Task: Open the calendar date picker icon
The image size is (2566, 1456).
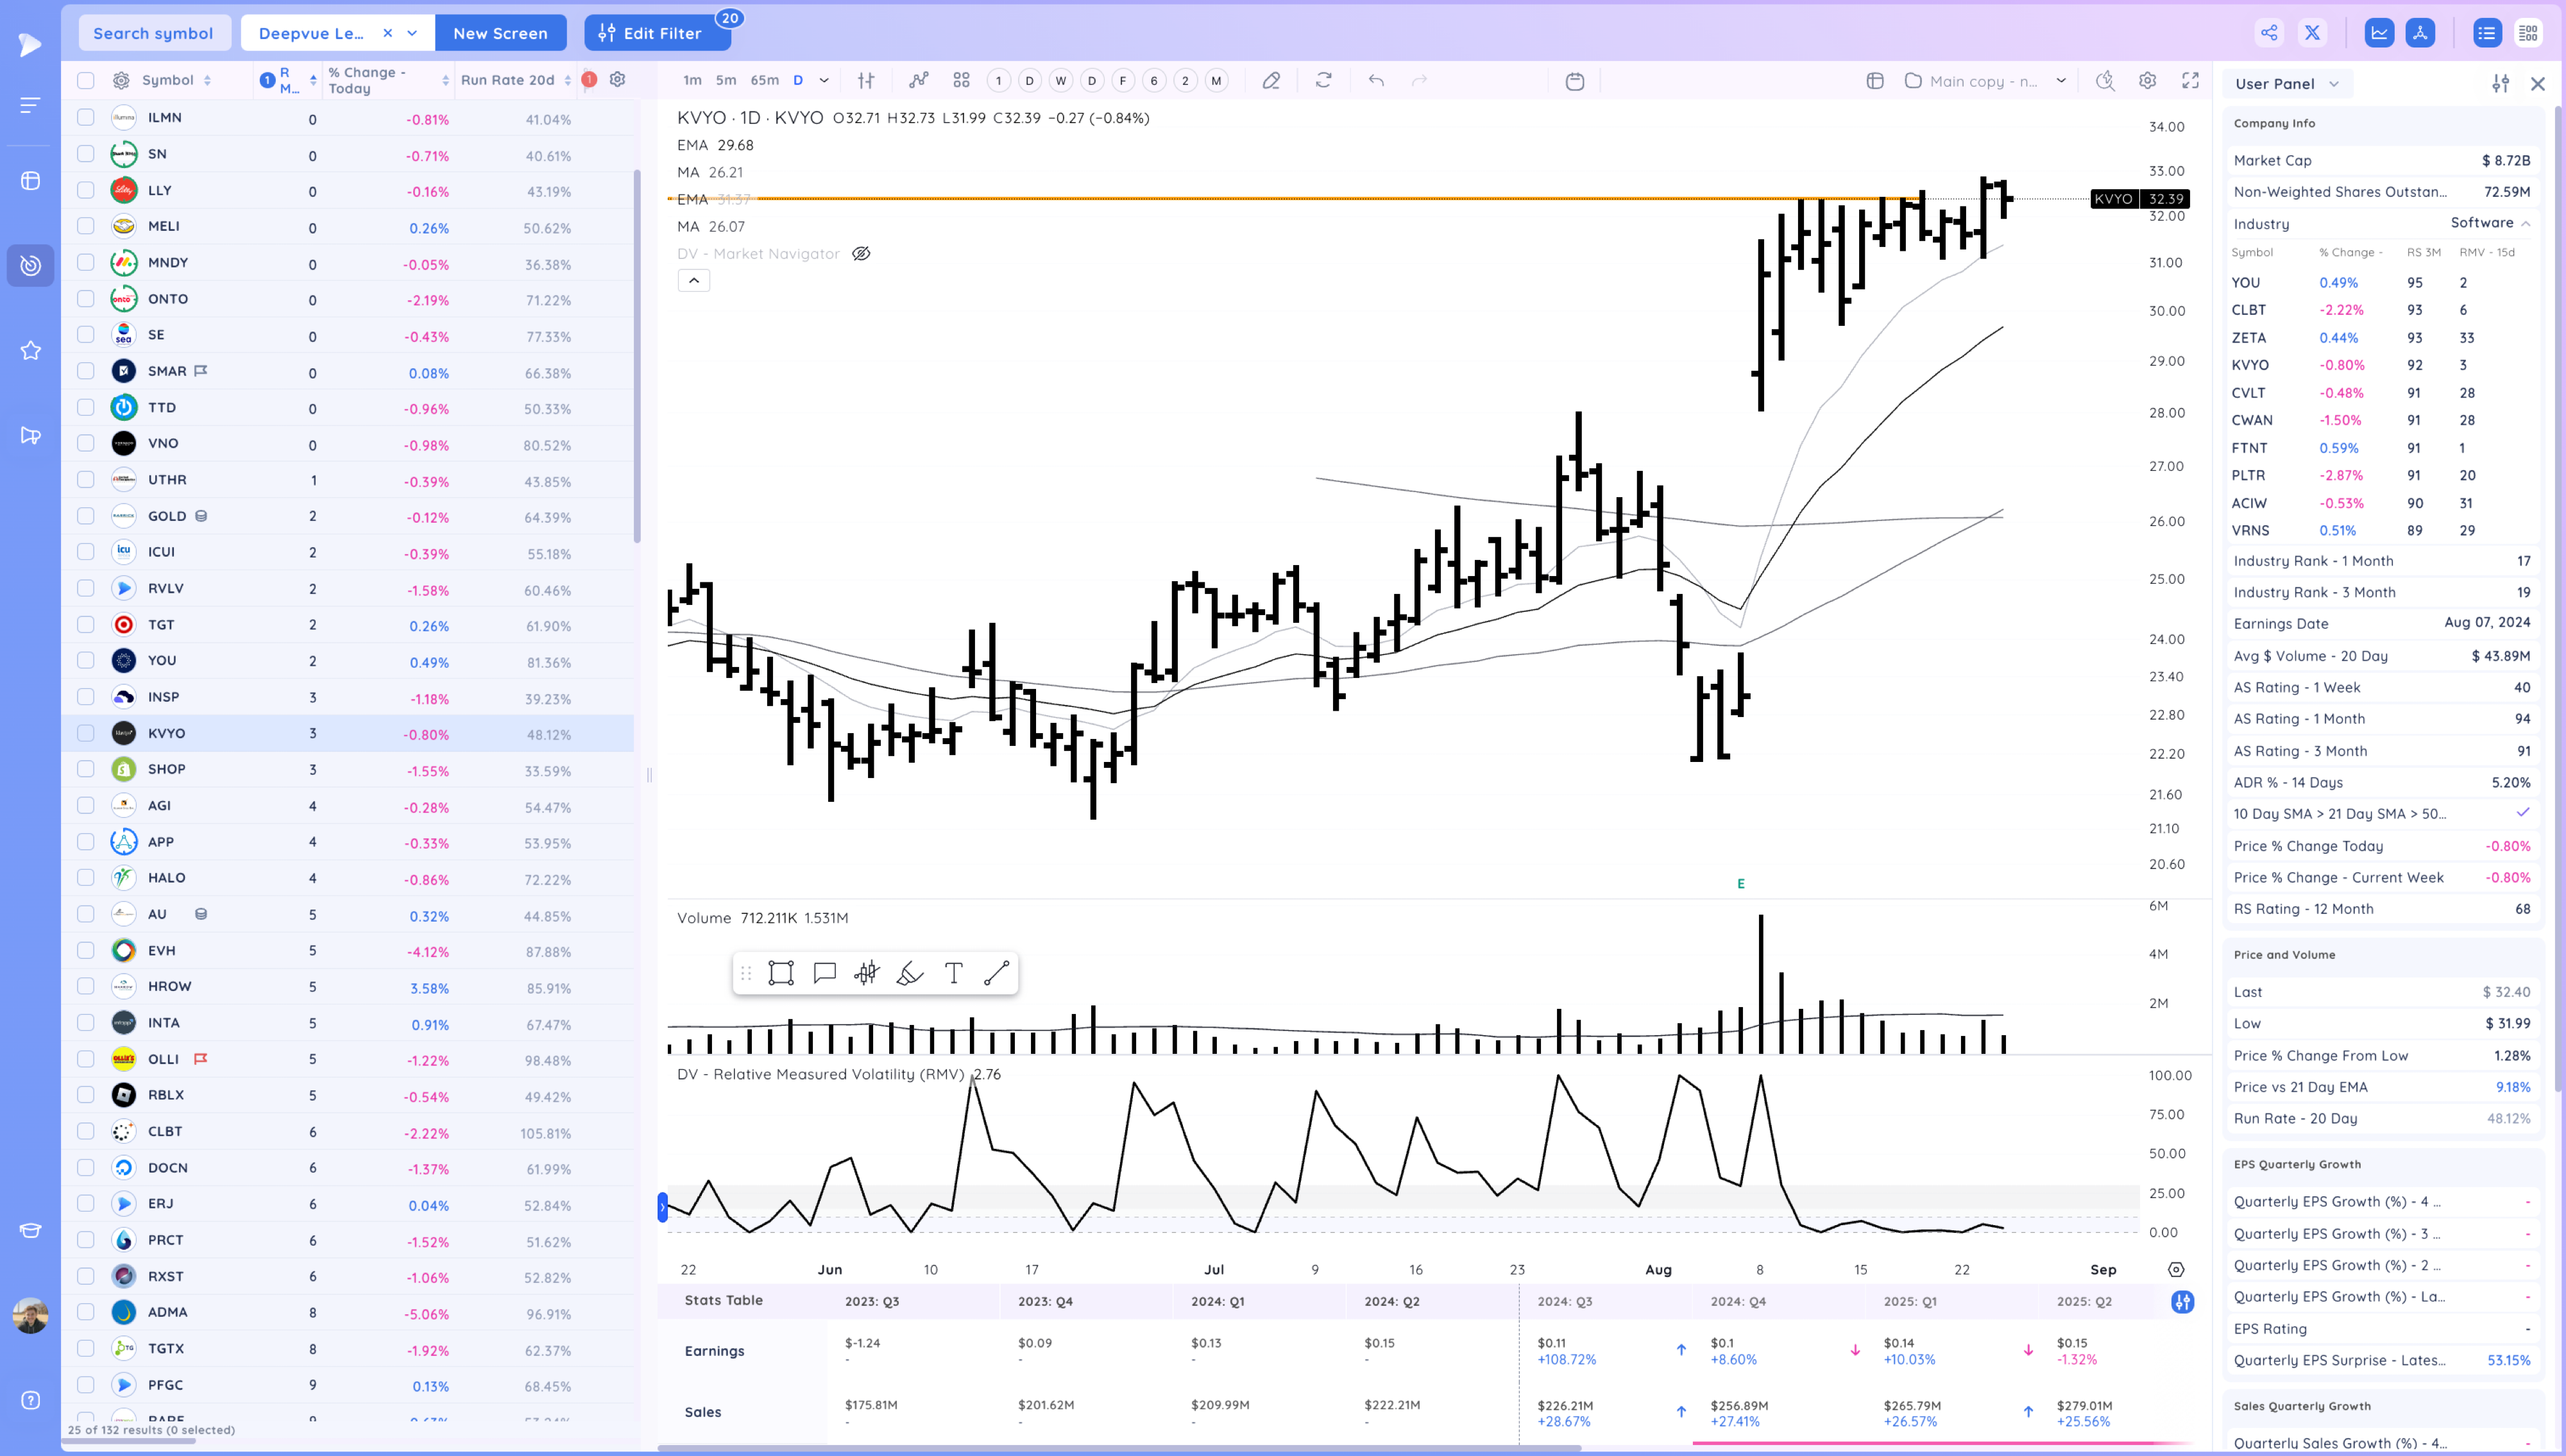Action: pos(1574,81)
